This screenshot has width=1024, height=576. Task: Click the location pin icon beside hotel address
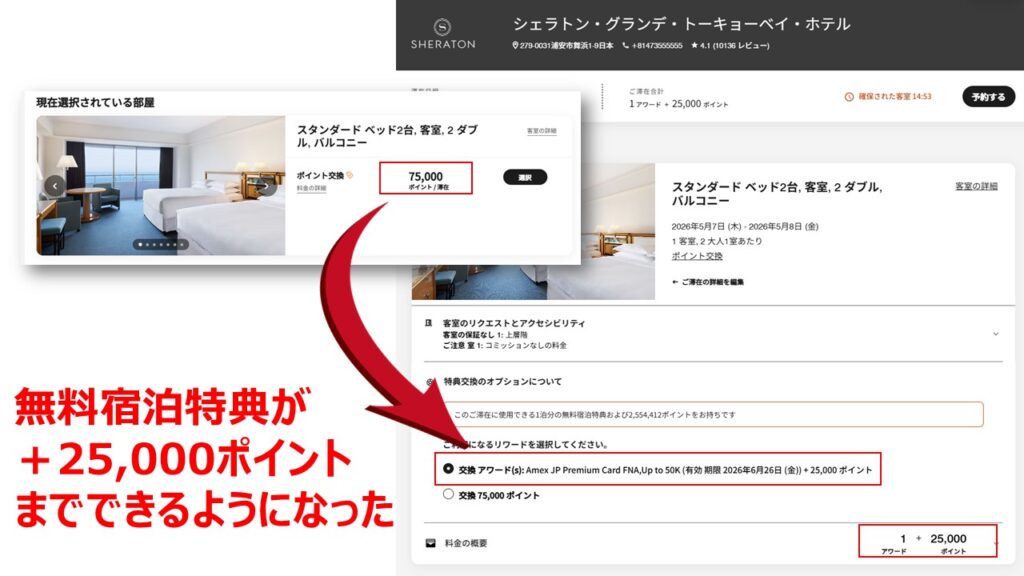[x=515, y=46]
